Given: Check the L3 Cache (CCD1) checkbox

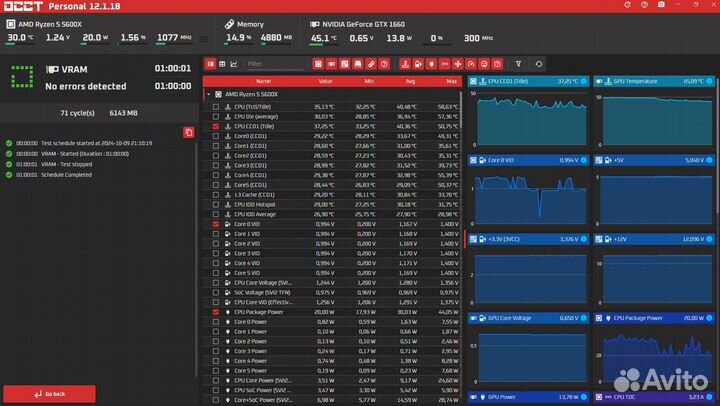Looking at the screenshot, I should 216,195.
